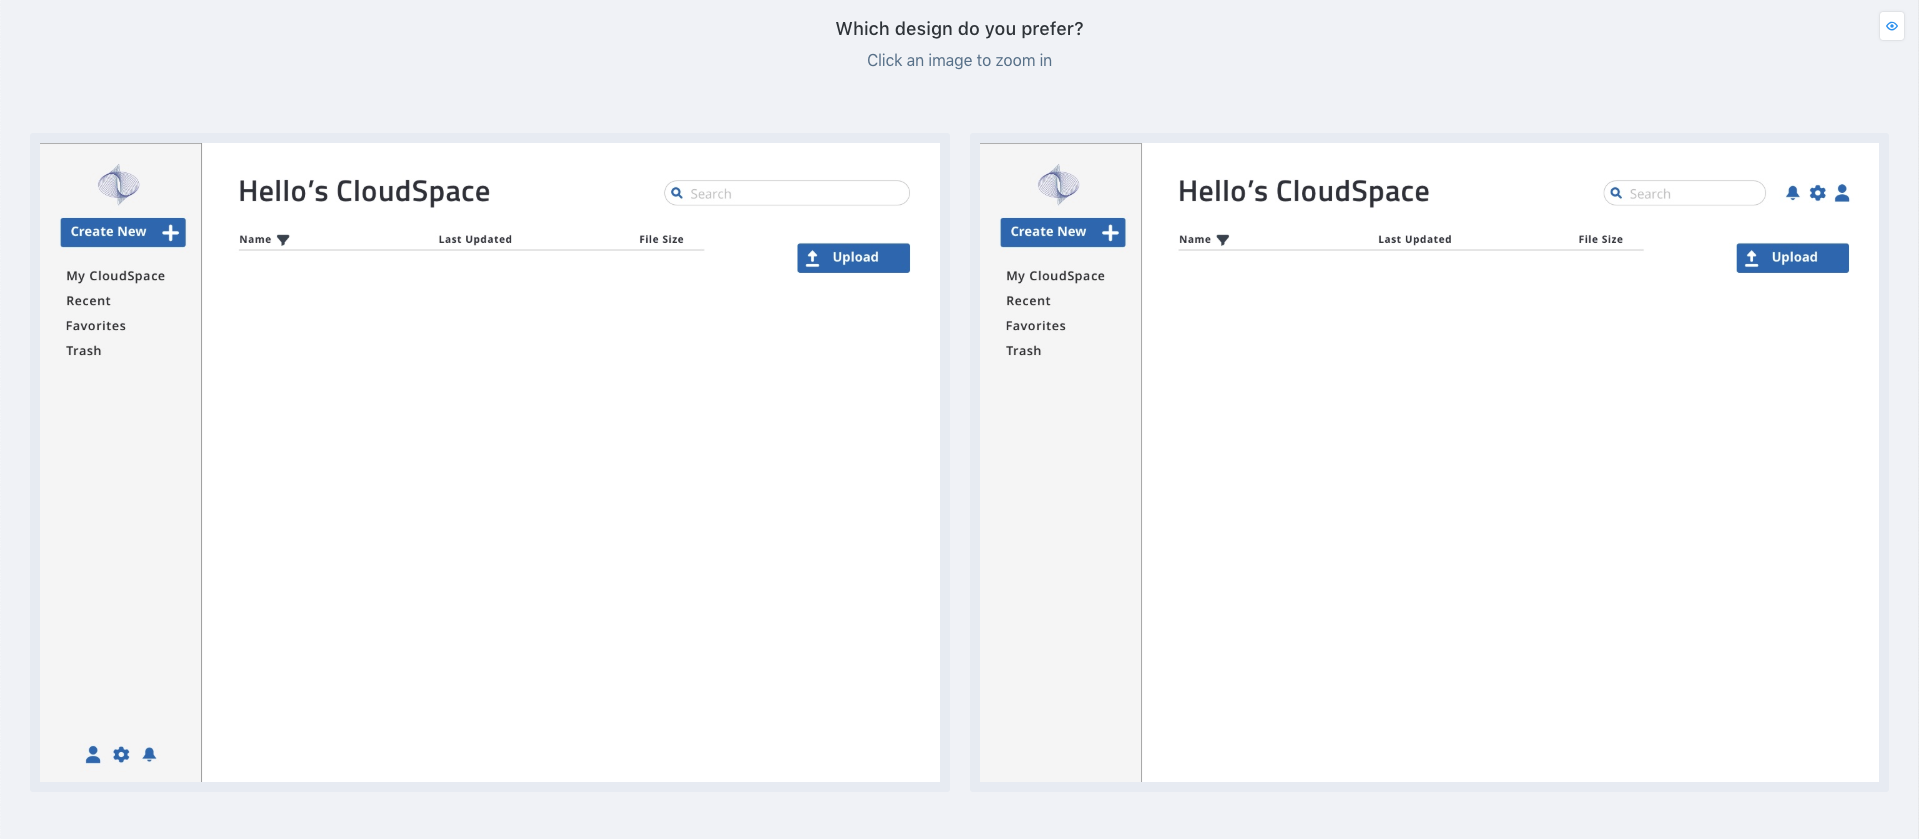The width and height of the screenshot is (1919, 839).
Task: Click the CloudSpace logo in left design
Action: point(118,184)
